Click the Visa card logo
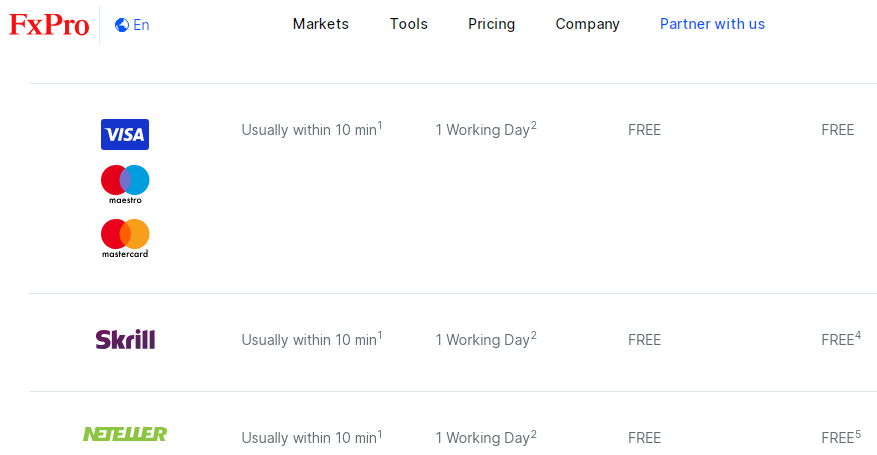Image resolution: width=877 pixels, height=455 pixels. [125, 134]
